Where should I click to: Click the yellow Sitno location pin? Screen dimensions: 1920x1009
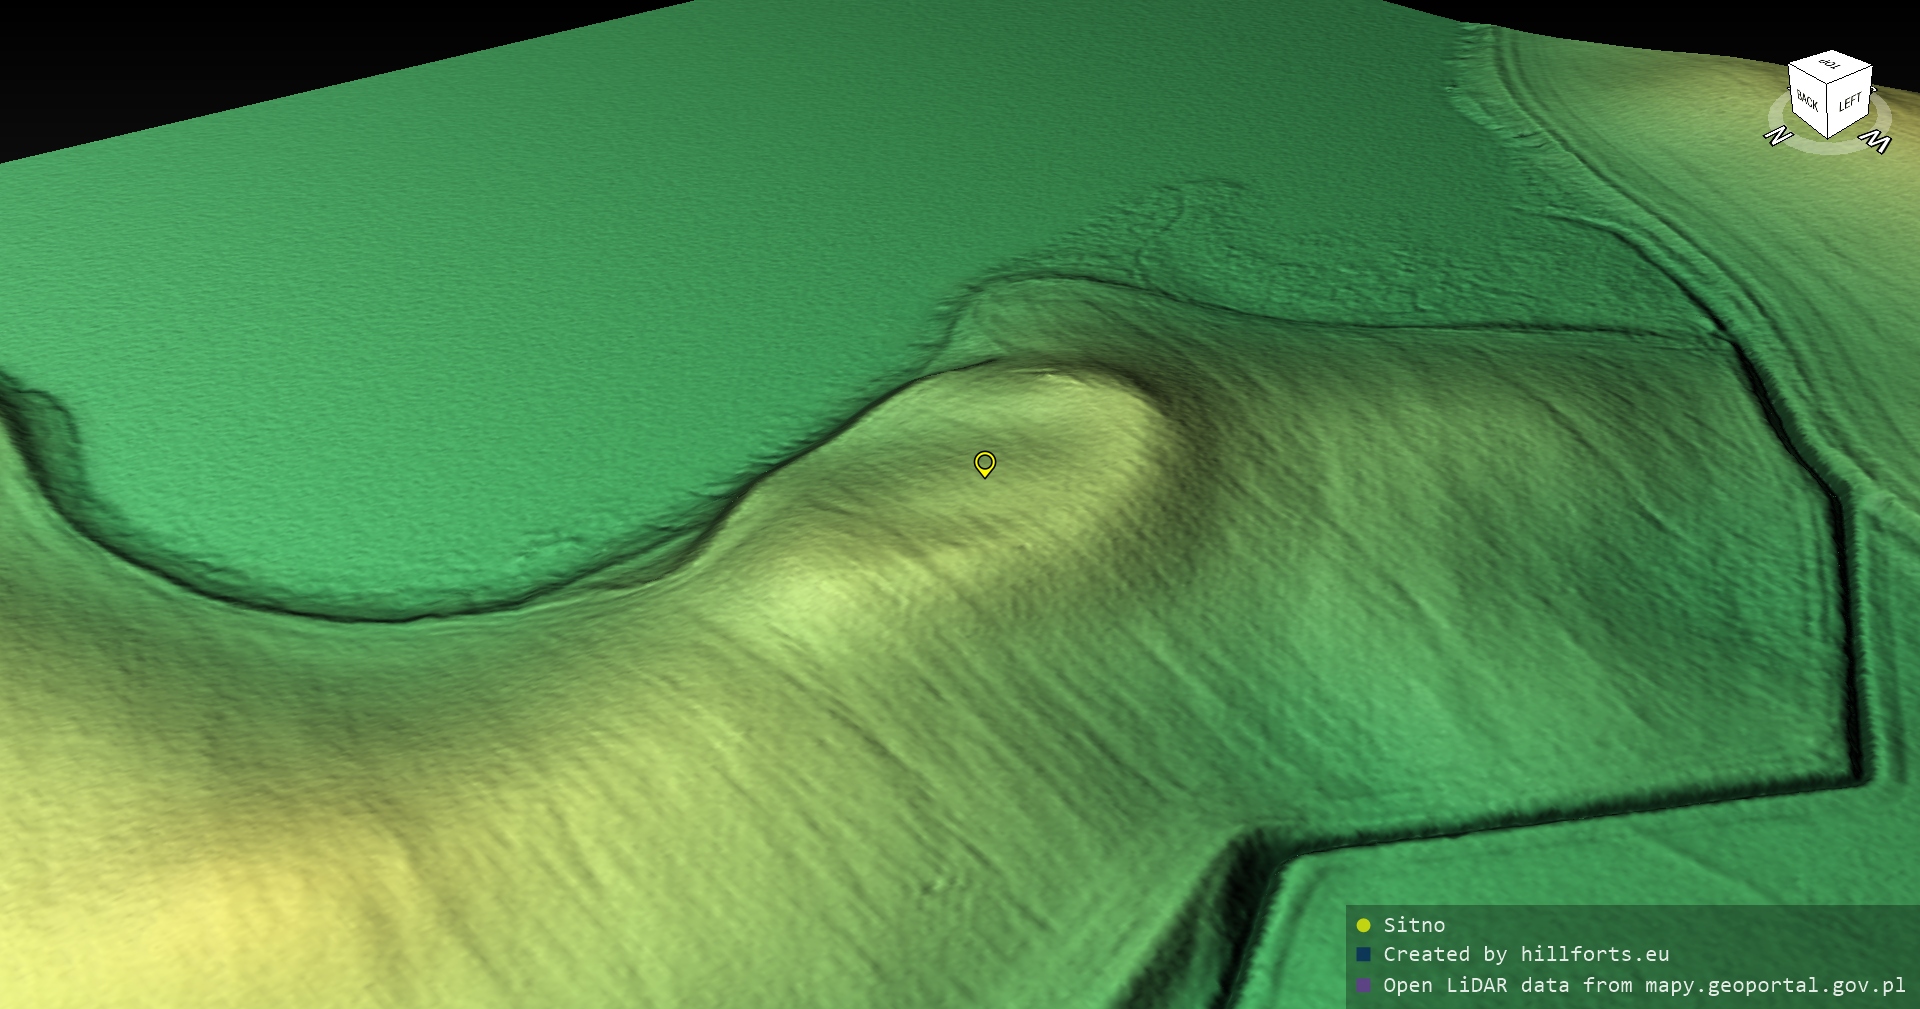985,463
